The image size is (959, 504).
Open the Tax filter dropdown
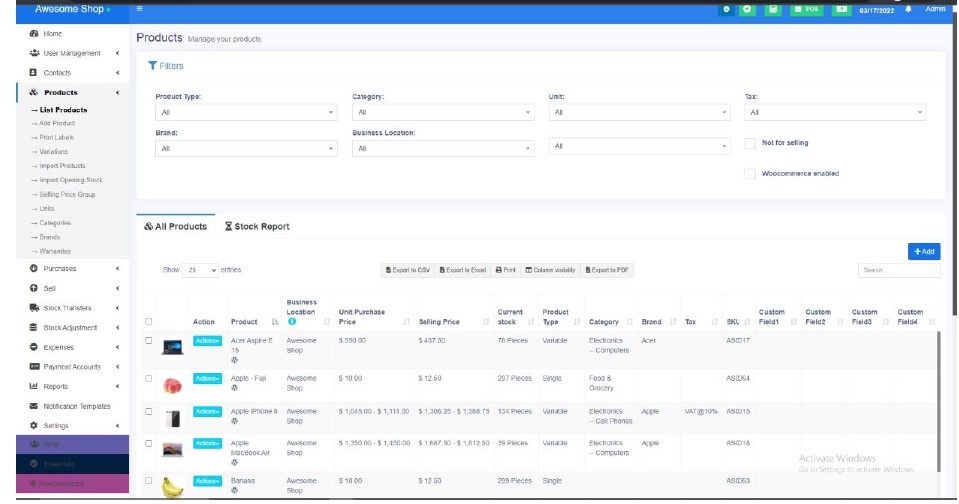pos(836,113)
